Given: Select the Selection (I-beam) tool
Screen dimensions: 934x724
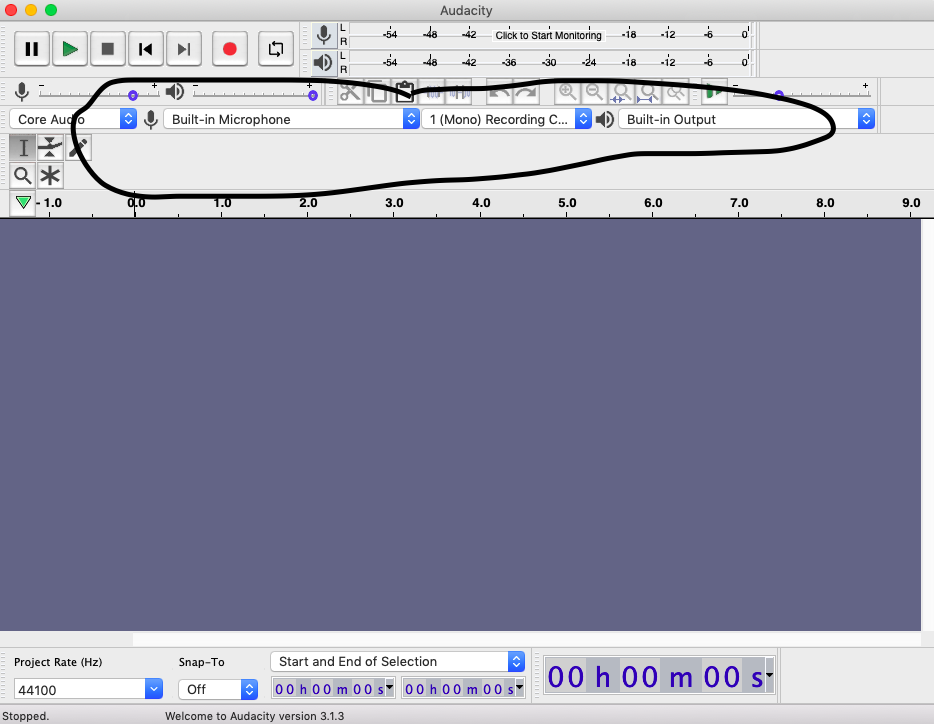Looking at the screenshot, I should click(x=23, y=147).
